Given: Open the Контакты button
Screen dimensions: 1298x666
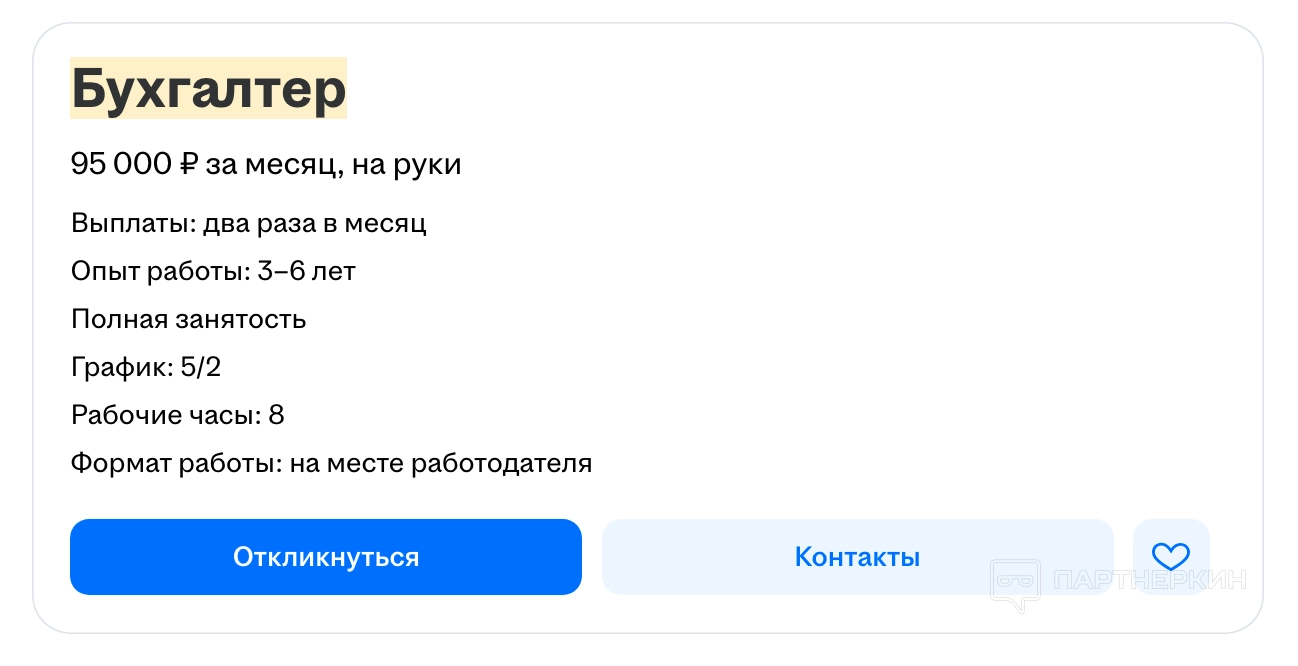Looking at the screenshot, I should click(857, 557).
